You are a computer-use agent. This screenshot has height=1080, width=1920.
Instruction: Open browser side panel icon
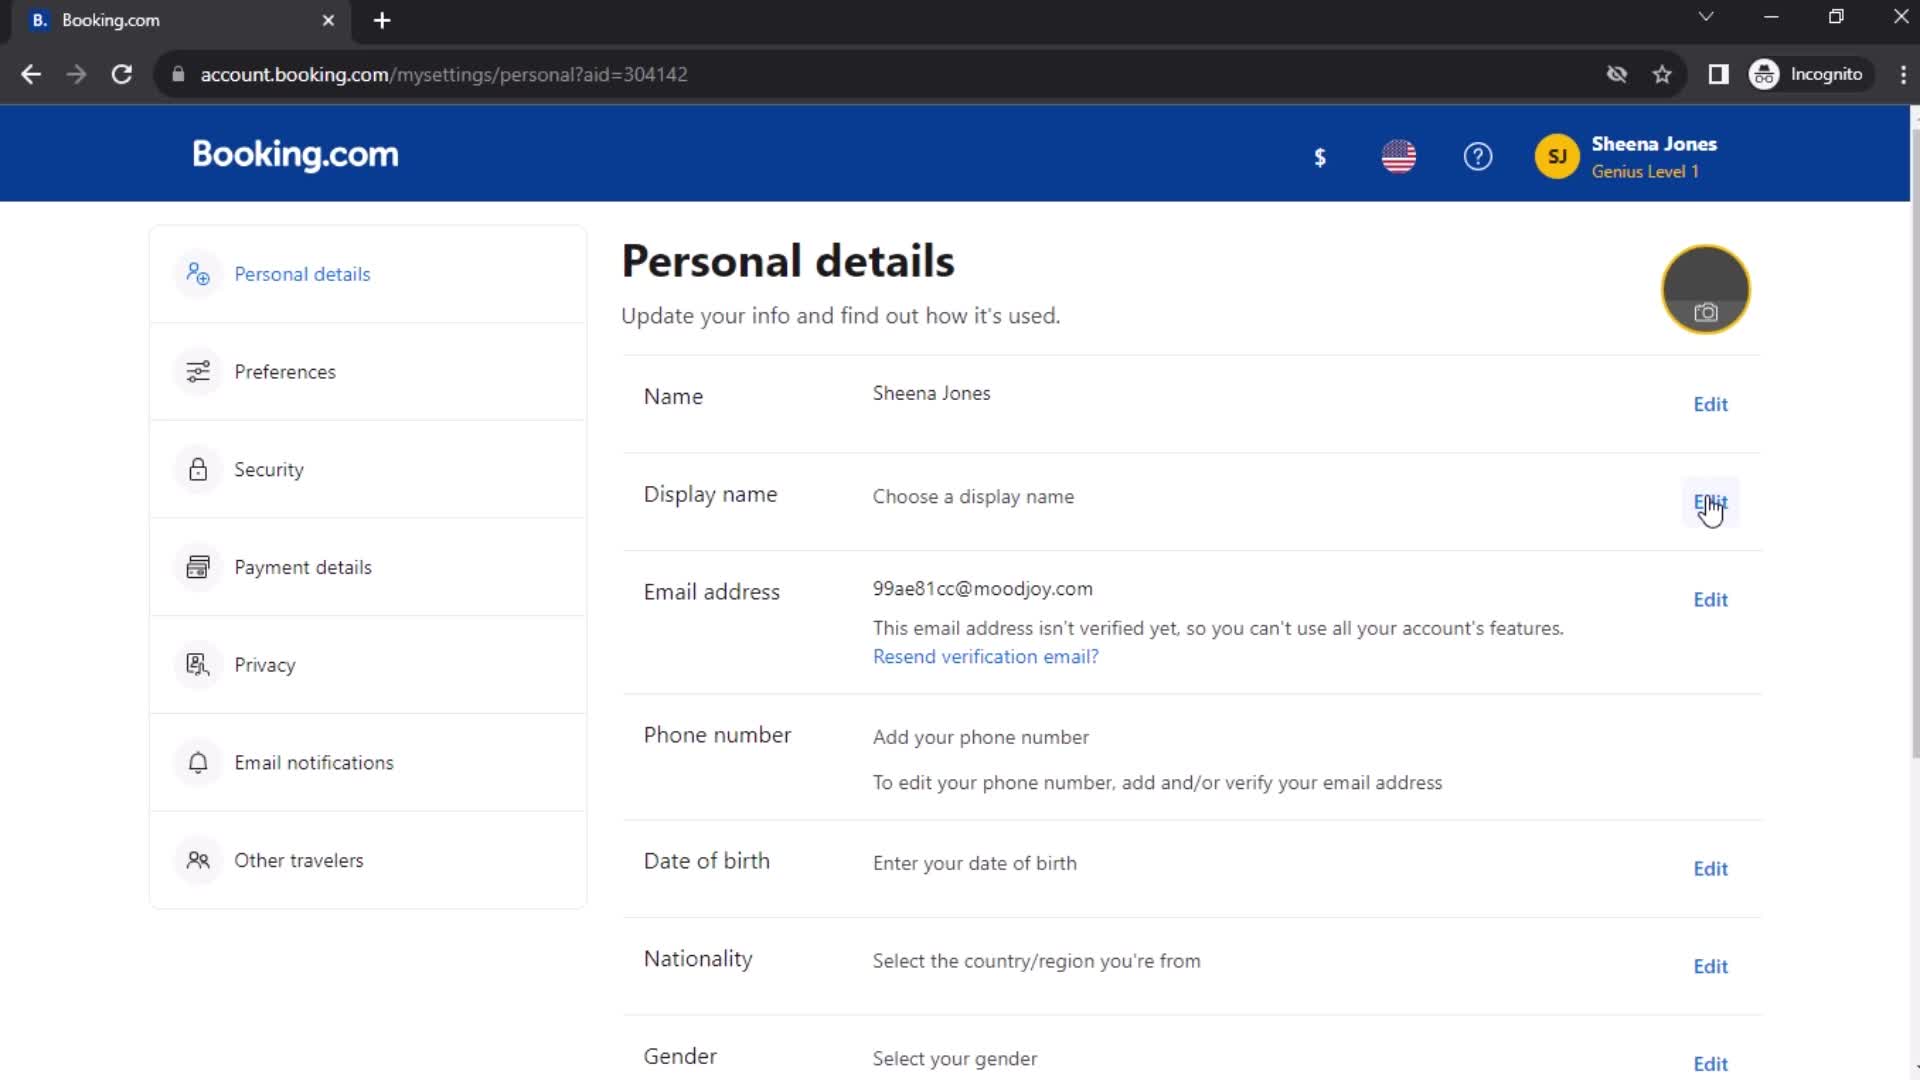[x=1718, y=74]
